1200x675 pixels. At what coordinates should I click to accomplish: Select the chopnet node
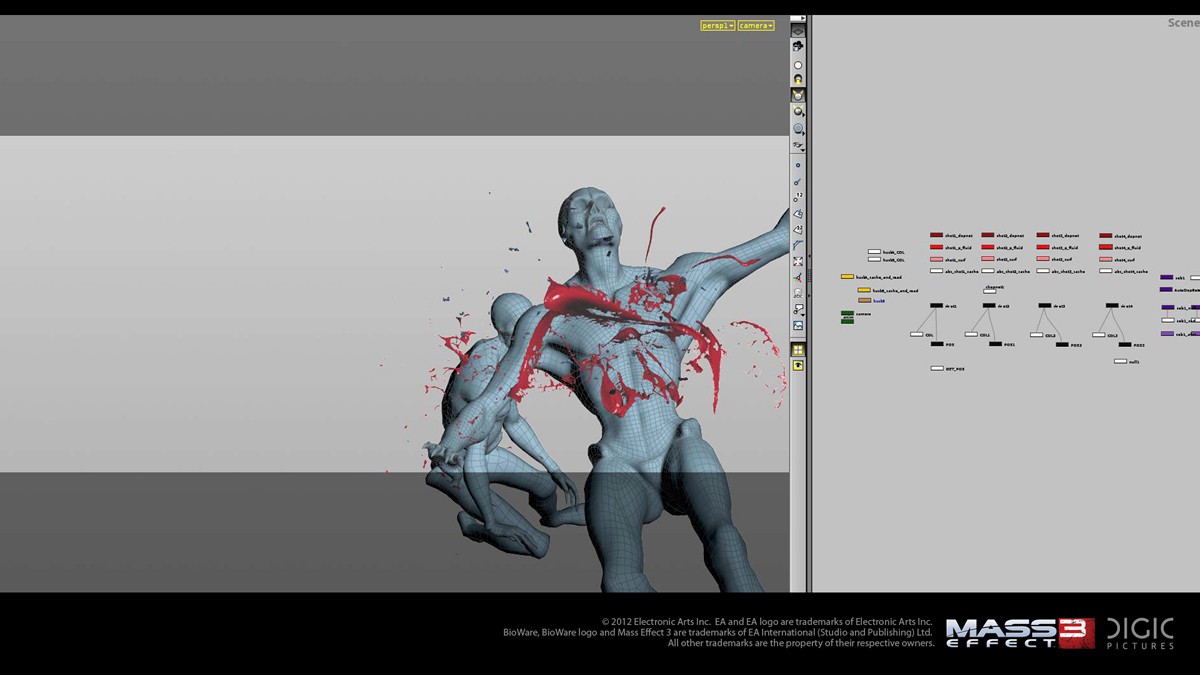990,291
